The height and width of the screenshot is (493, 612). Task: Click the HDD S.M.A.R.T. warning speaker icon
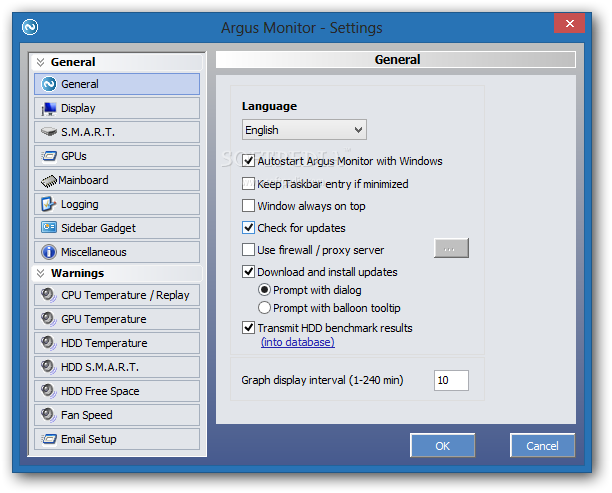click(49, 367)
